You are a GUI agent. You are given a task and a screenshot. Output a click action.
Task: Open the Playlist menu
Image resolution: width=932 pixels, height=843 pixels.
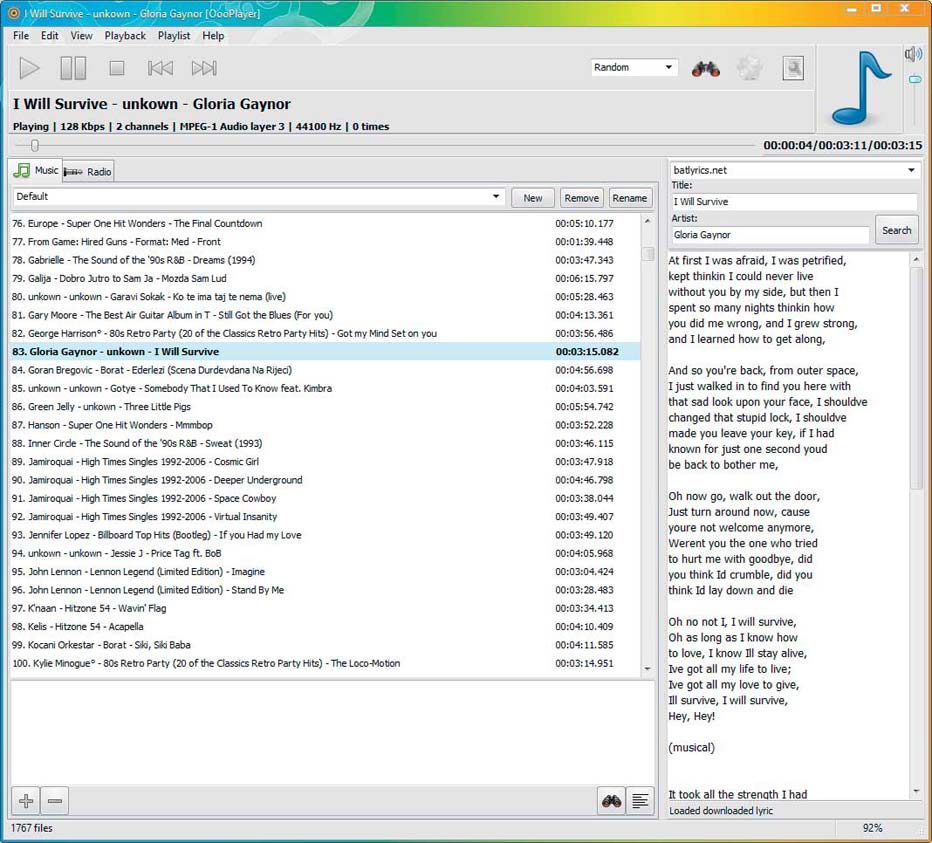pyautogui.click(x=174, y=36)
